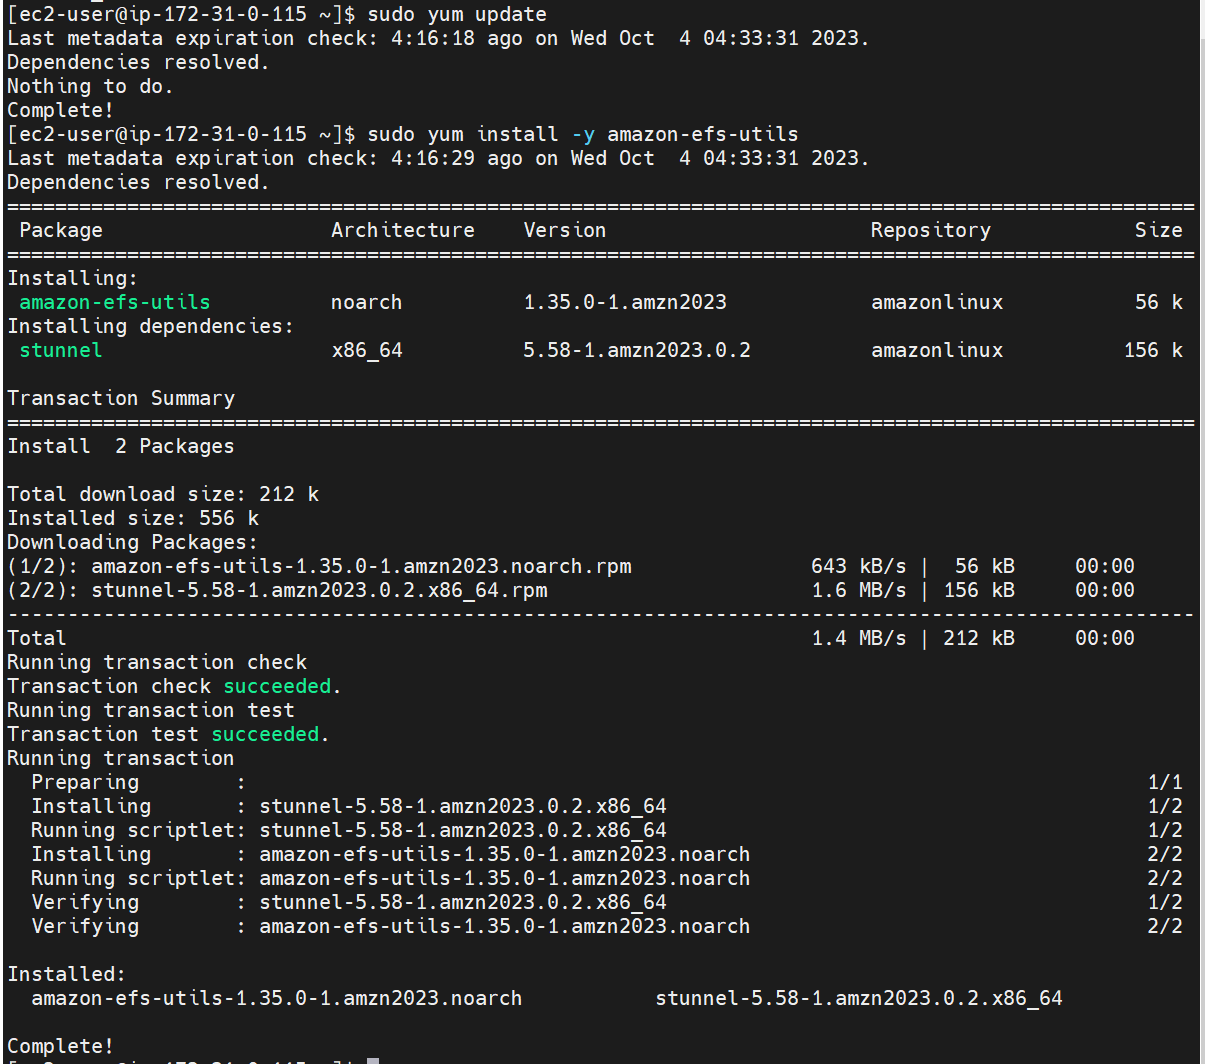Click 'noarch' architecture value
Screen dimensions: 1205x1064
367,303
